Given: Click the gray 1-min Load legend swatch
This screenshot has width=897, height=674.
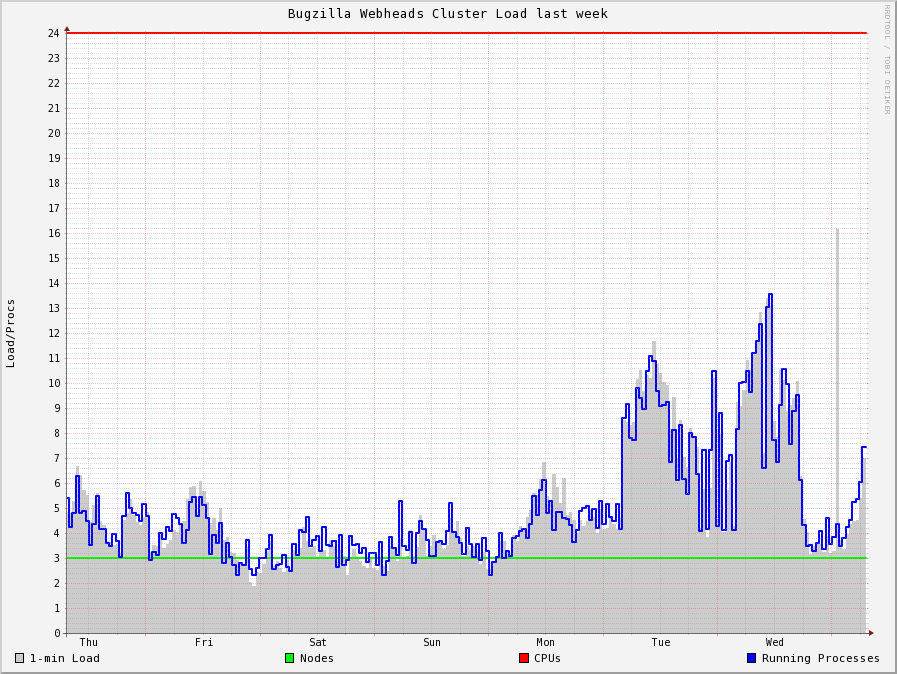Looking at the screenshot, I should point(19,658).
